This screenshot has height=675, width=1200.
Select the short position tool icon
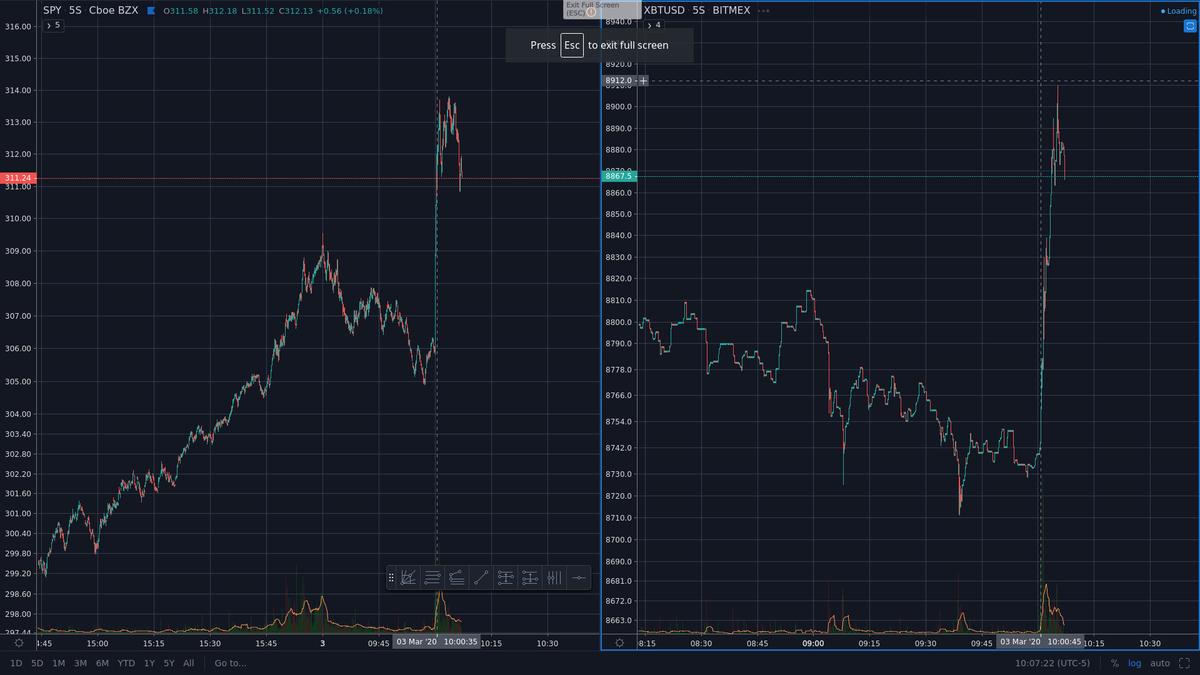click(x=530, y=577)
